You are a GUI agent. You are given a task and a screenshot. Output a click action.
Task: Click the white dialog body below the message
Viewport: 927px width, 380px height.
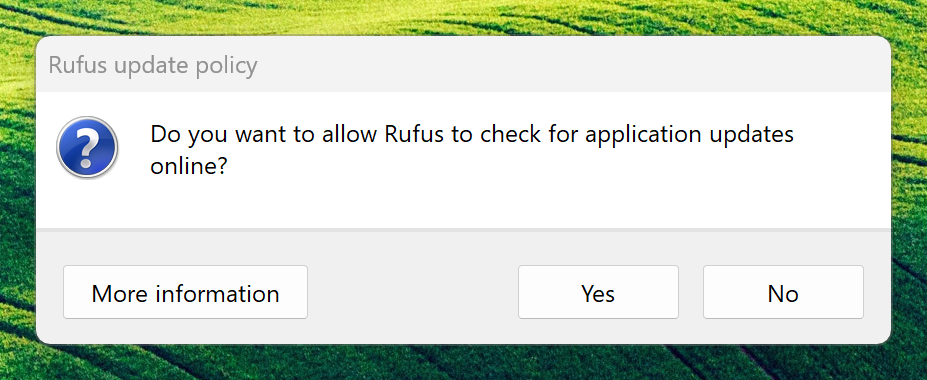[x=464, y=204]
